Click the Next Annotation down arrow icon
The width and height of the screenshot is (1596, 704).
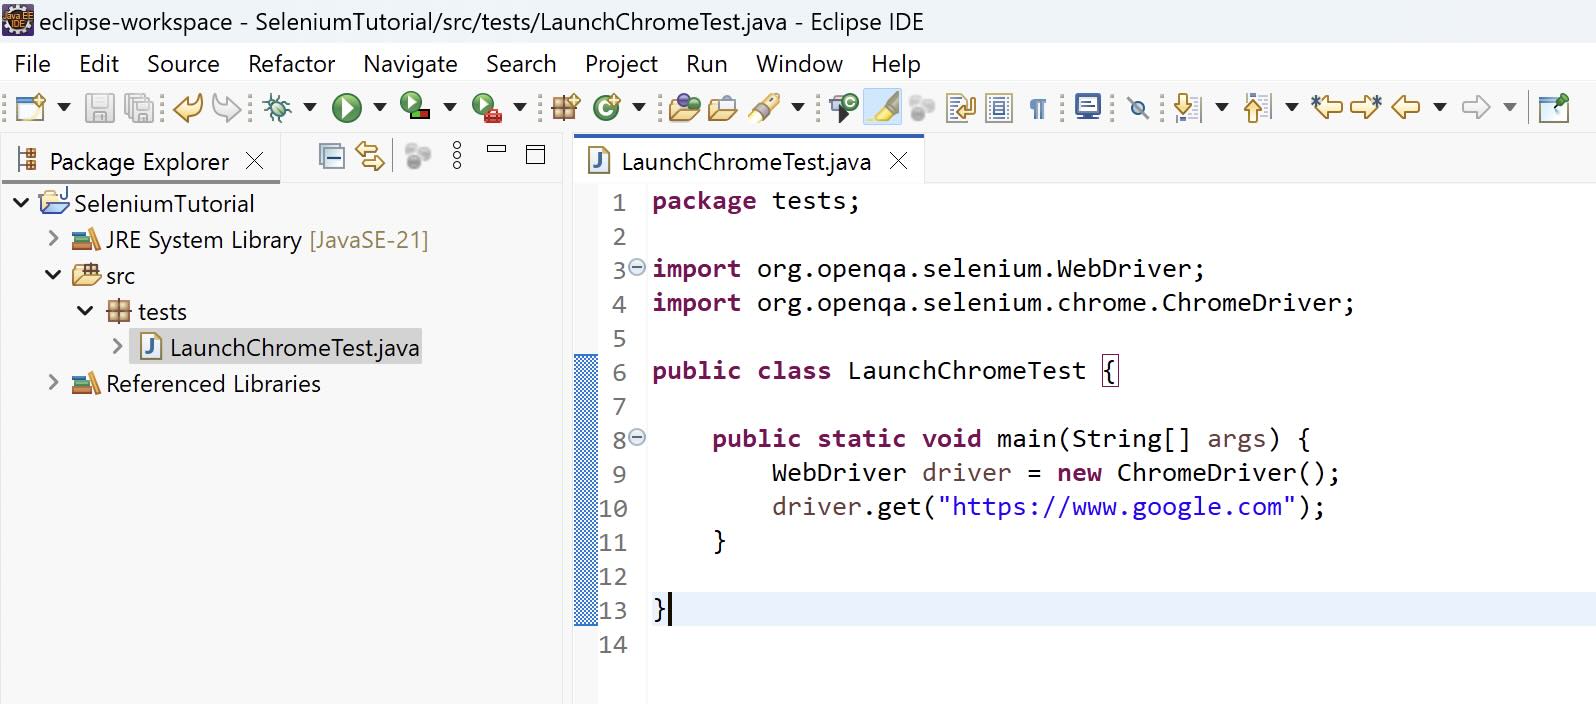tap(1187, 107)
